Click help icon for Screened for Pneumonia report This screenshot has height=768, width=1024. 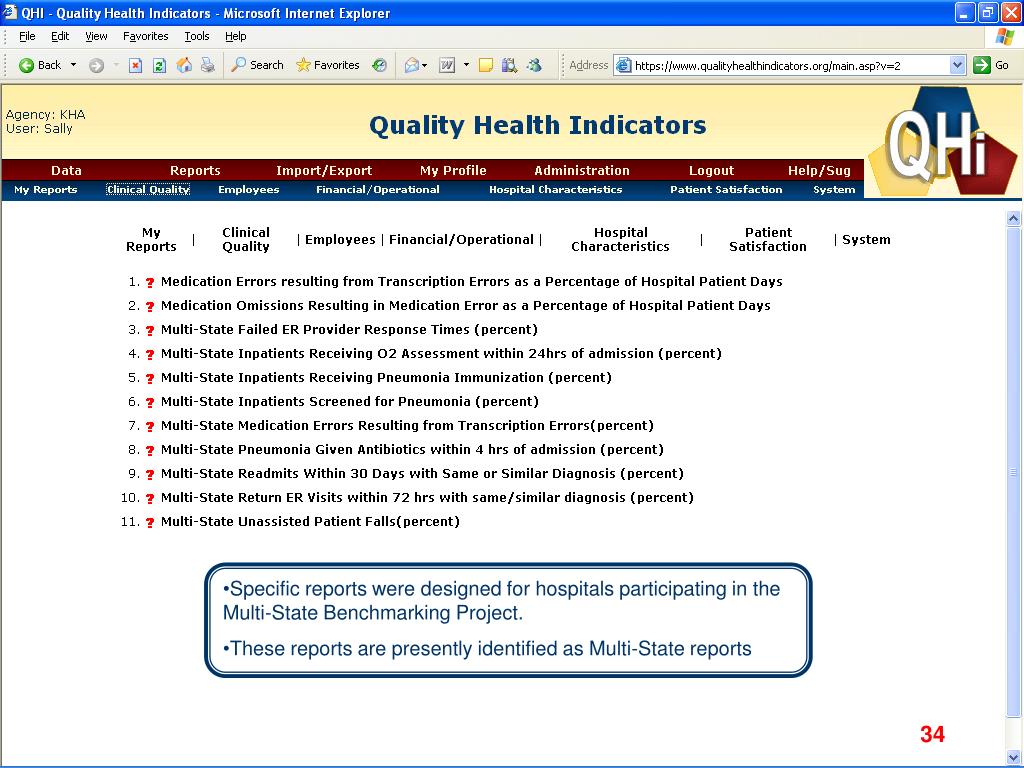(150, 402)
